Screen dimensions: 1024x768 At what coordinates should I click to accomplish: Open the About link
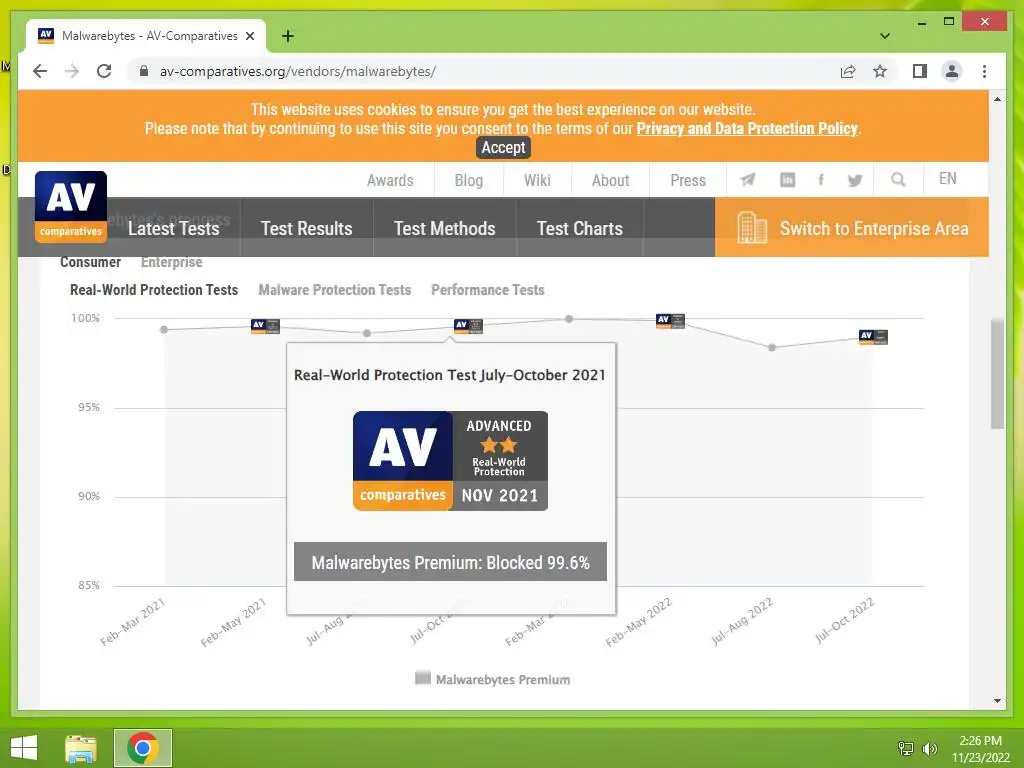[x=610, y=180]
